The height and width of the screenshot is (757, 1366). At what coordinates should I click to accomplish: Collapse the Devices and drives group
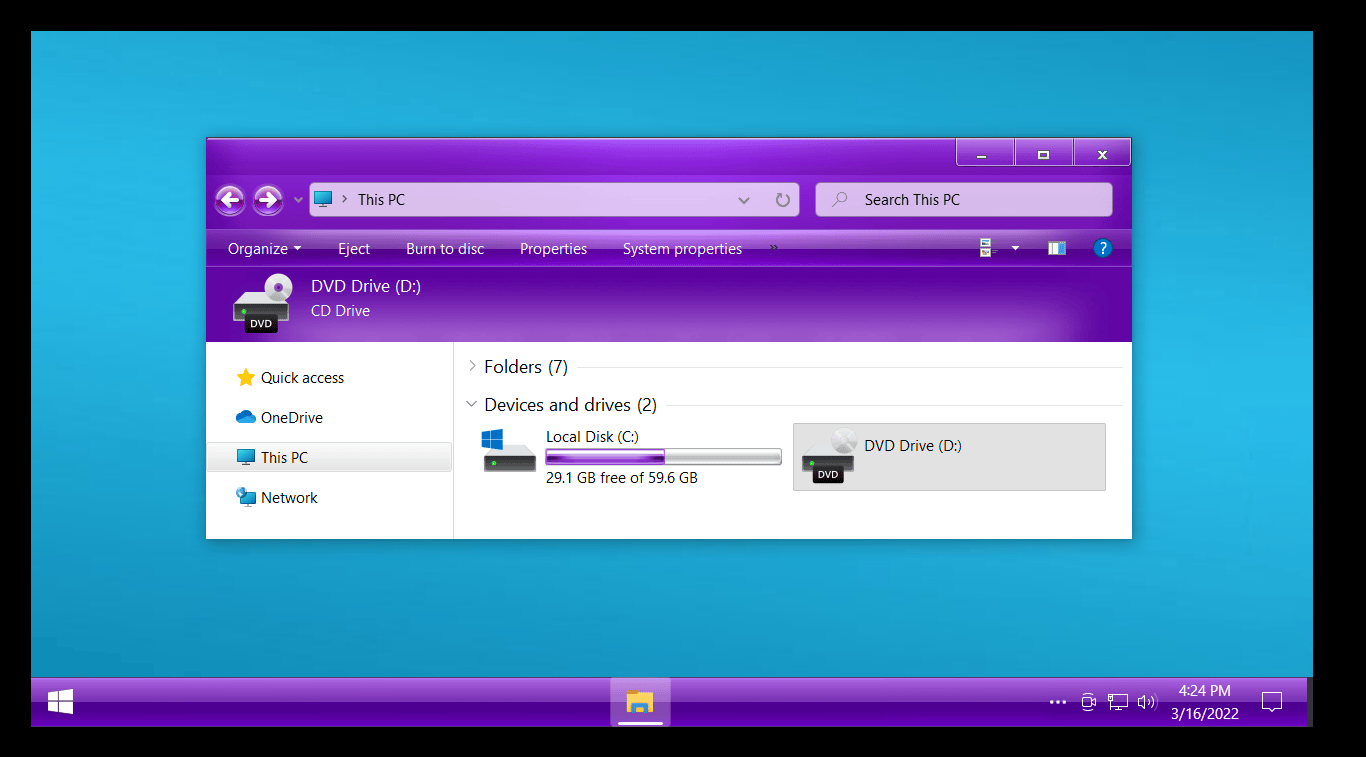click(x=472, y=404)
